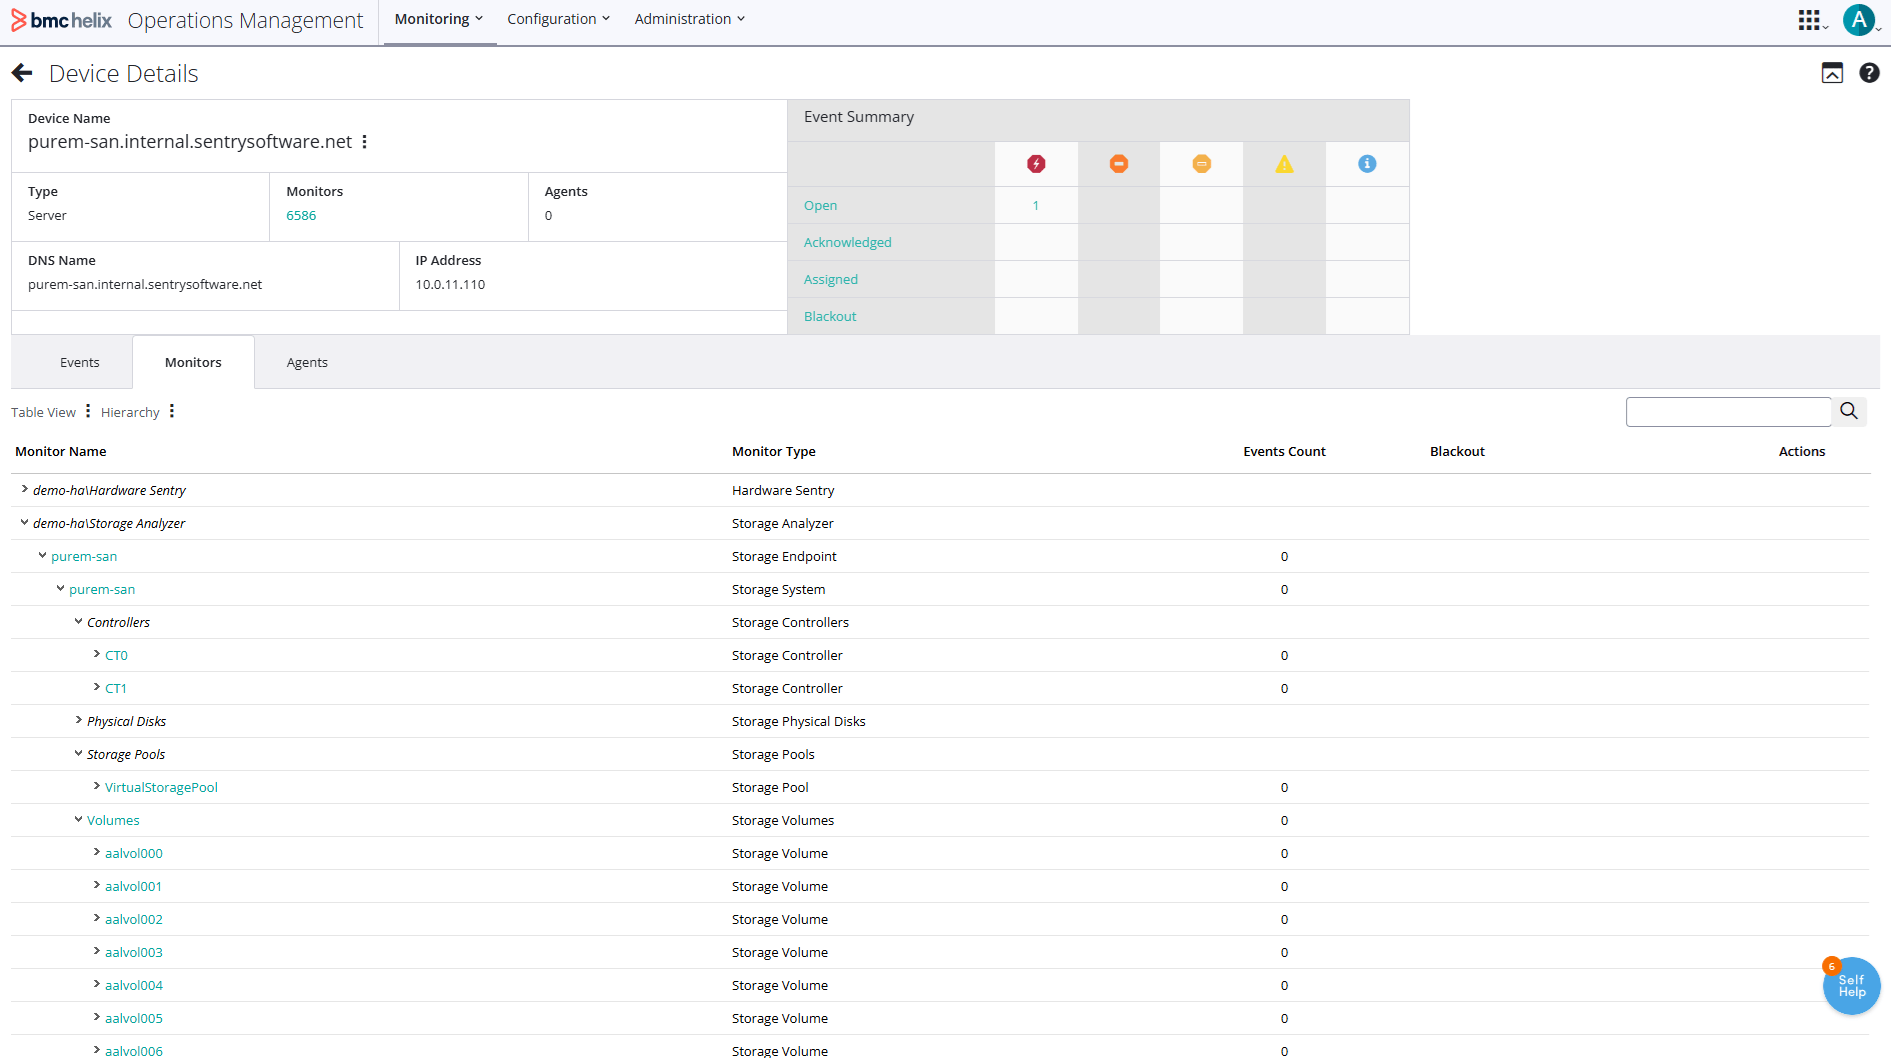The height and width of the screenshot is (1058, 1891).
Task: Click the 6586 monitors count link
Action: pos(301,215)
